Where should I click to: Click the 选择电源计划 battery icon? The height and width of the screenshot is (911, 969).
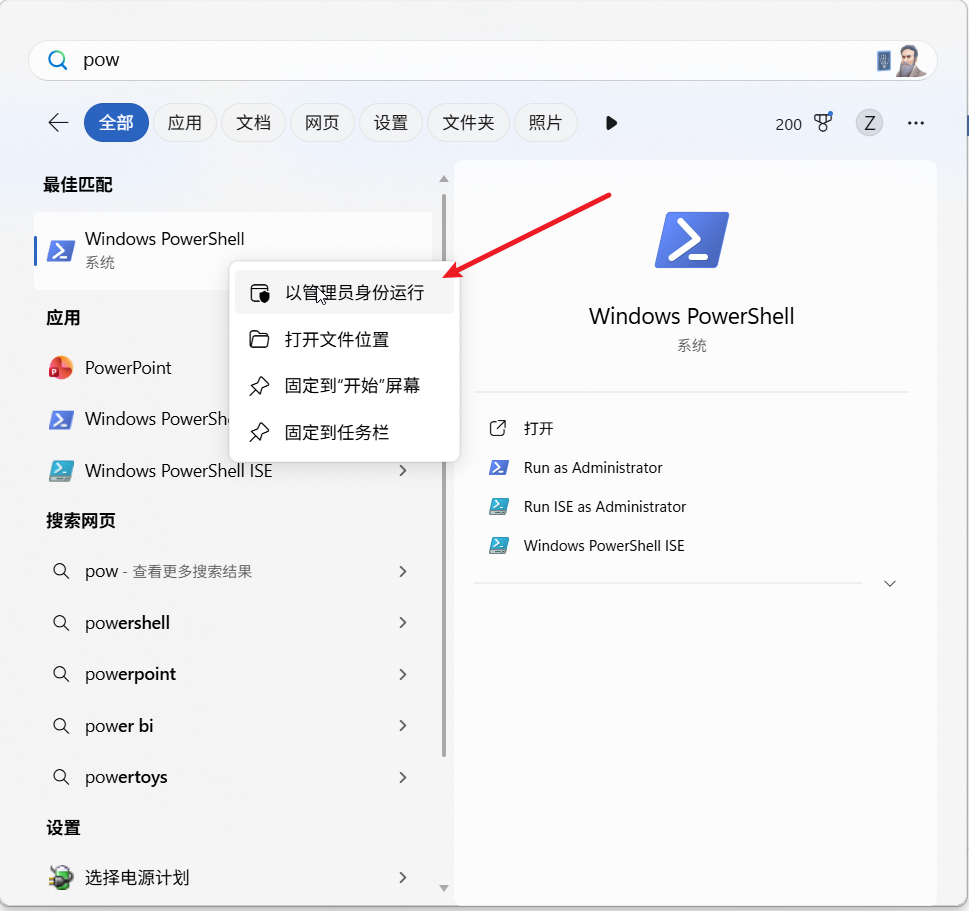(x=60, y=877)
